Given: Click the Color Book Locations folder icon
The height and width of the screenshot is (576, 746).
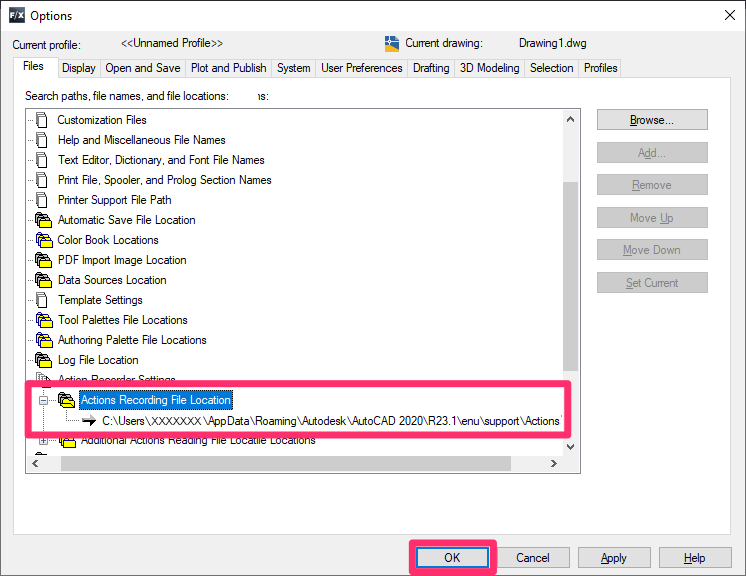Looking at the screenshot, I should (44, 240).
